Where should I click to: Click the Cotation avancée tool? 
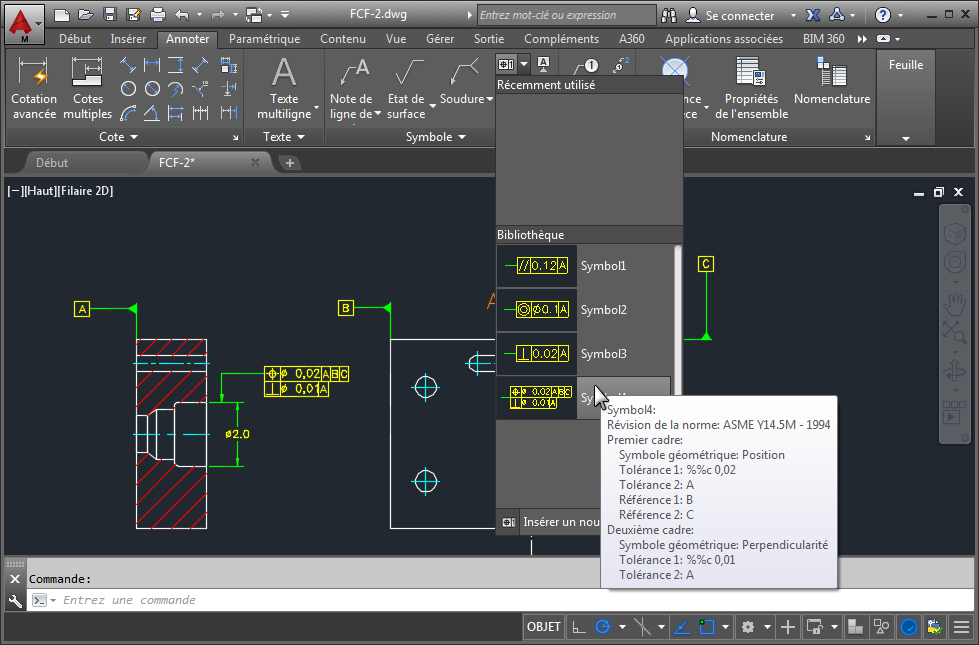[34, 88]
